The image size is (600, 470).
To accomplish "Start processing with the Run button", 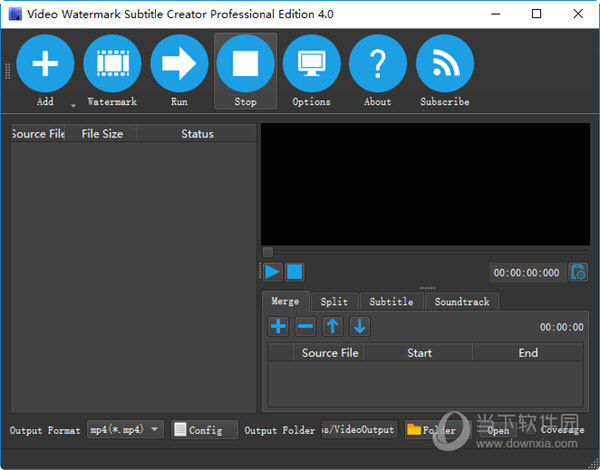I will (179, 71).
